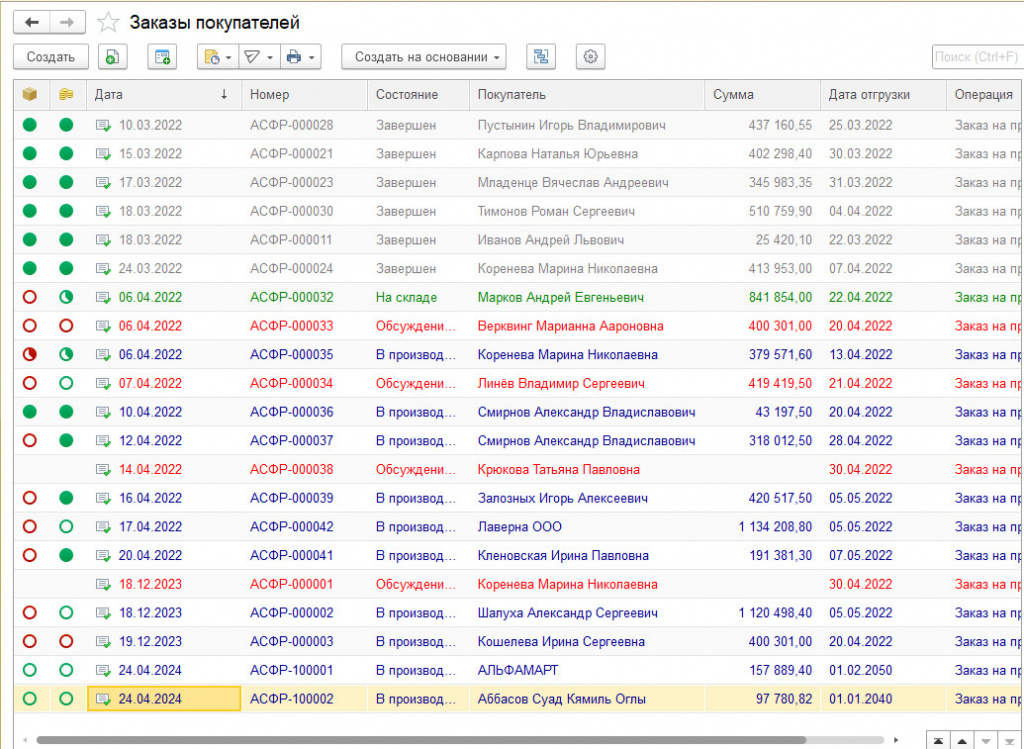Jump to the first row with the top arrow
The height and width of the screenshot is (749, 1024).
coord(938,741)
